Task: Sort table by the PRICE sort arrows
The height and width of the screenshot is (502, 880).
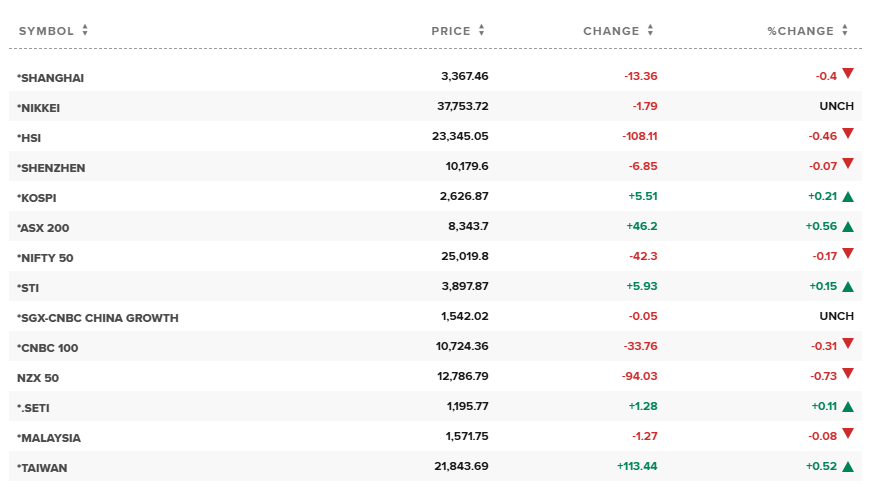Action: pyautogui.click(x=481, y=31)
